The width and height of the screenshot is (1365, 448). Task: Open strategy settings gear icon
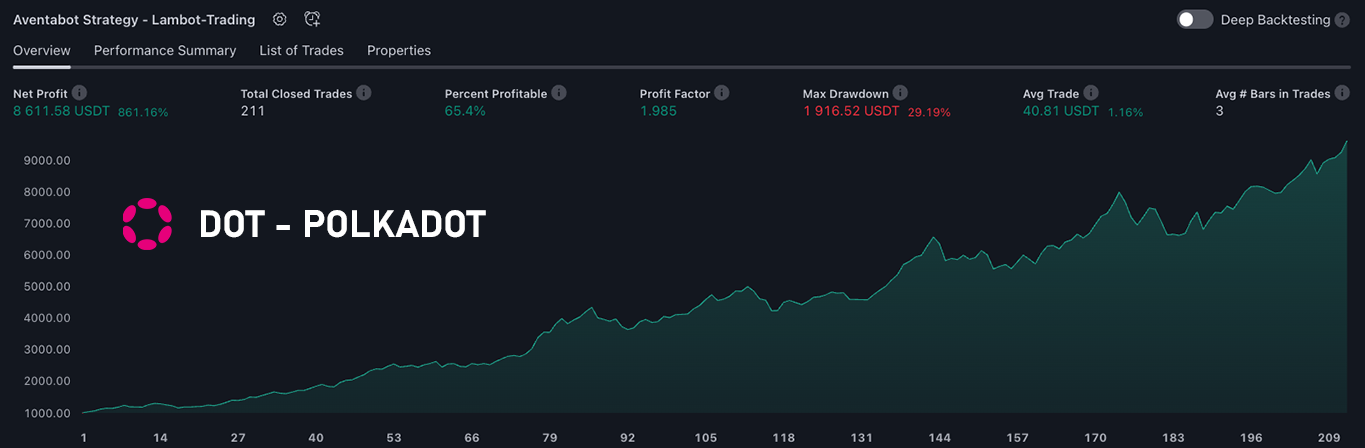point(280,19)
